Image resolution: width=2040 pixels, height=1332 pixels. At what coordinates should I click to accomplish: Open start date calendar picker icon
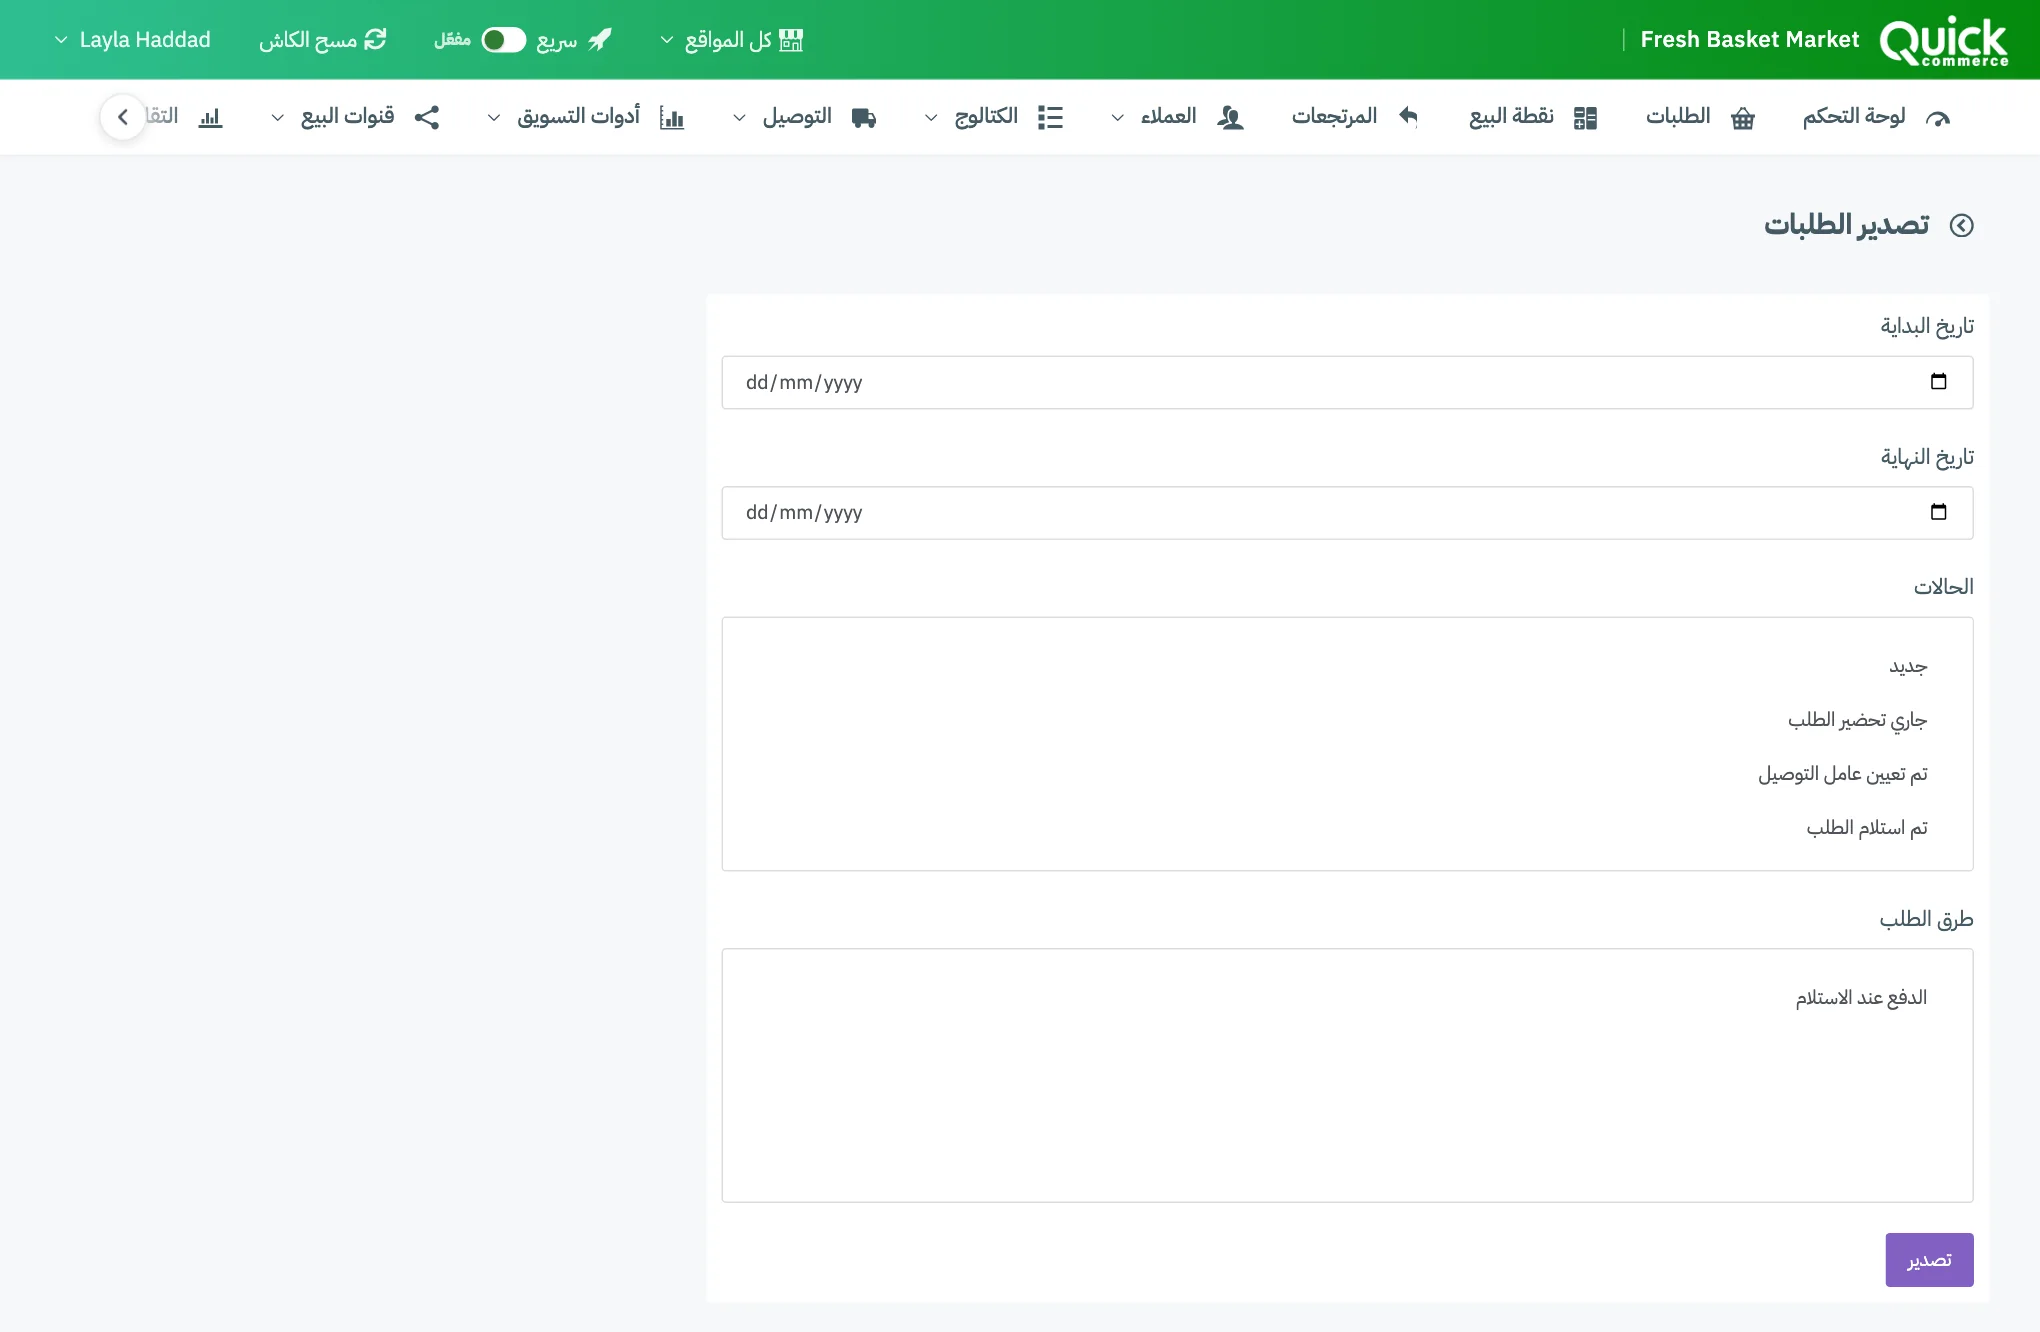pos(1938,382)
